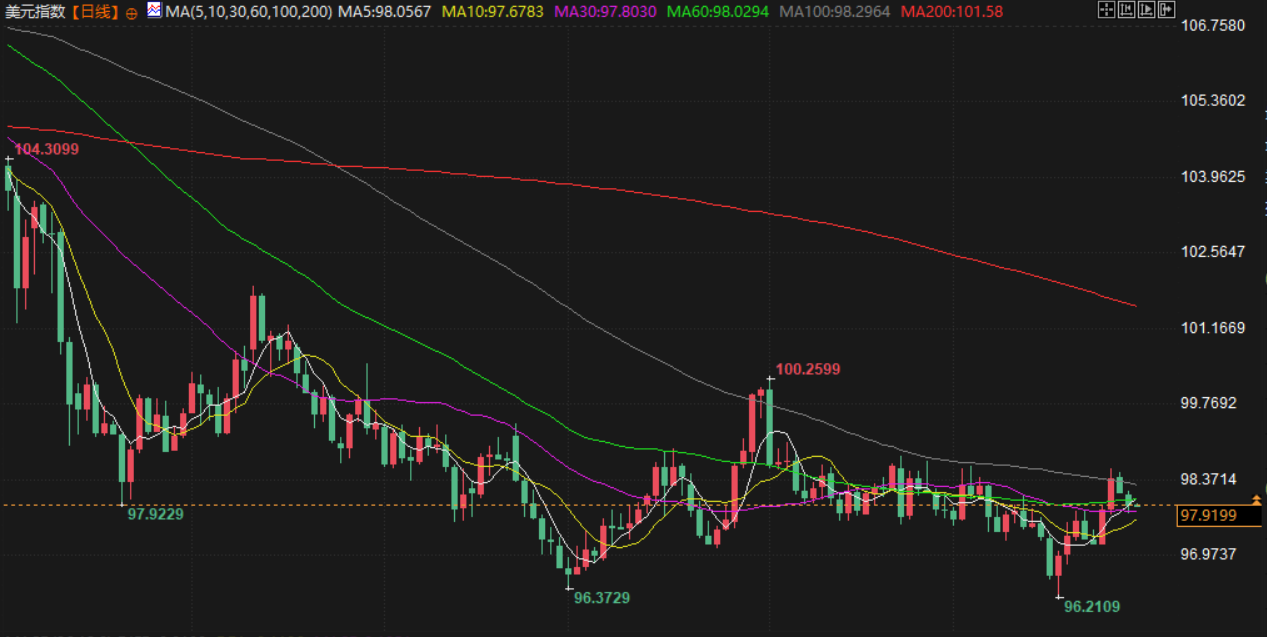Click the 104.3099 high price label
The image size is (1267, 637).
[x=47, y=149]
